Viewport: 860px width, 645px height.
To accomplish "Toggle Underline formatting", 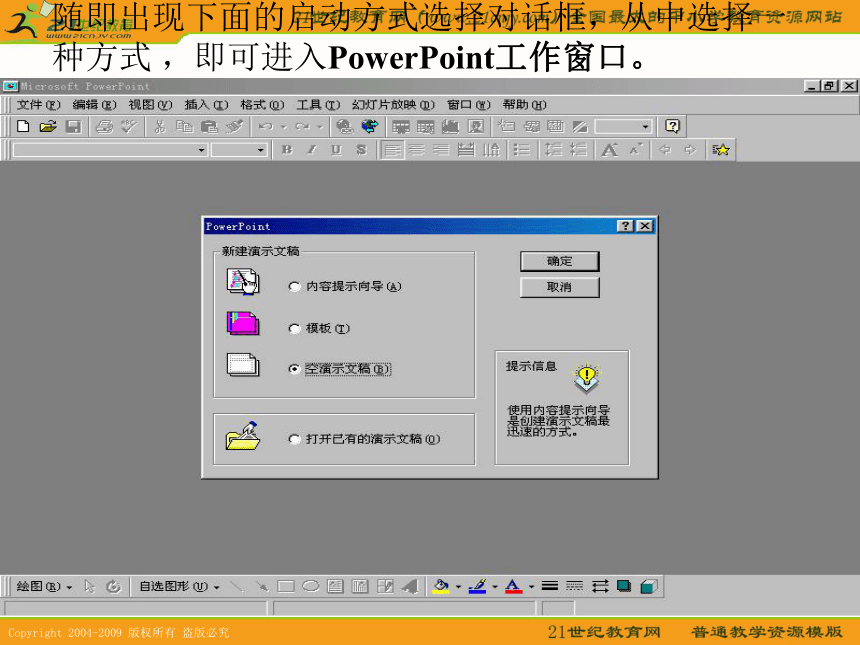I will point(336,150).
